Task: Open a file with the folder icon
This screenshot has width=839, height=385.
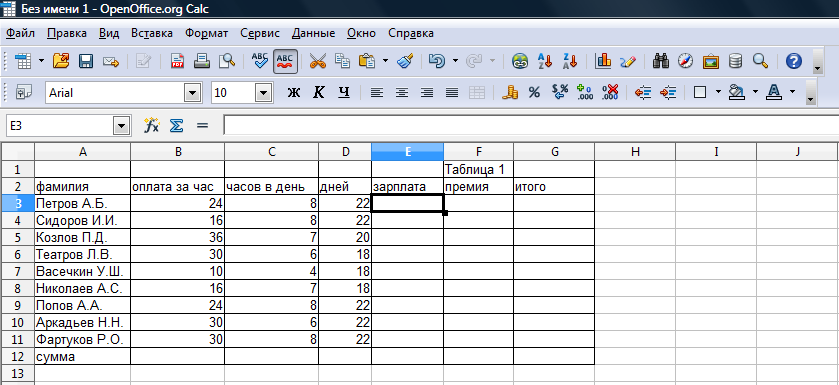Action: [62, 61]
